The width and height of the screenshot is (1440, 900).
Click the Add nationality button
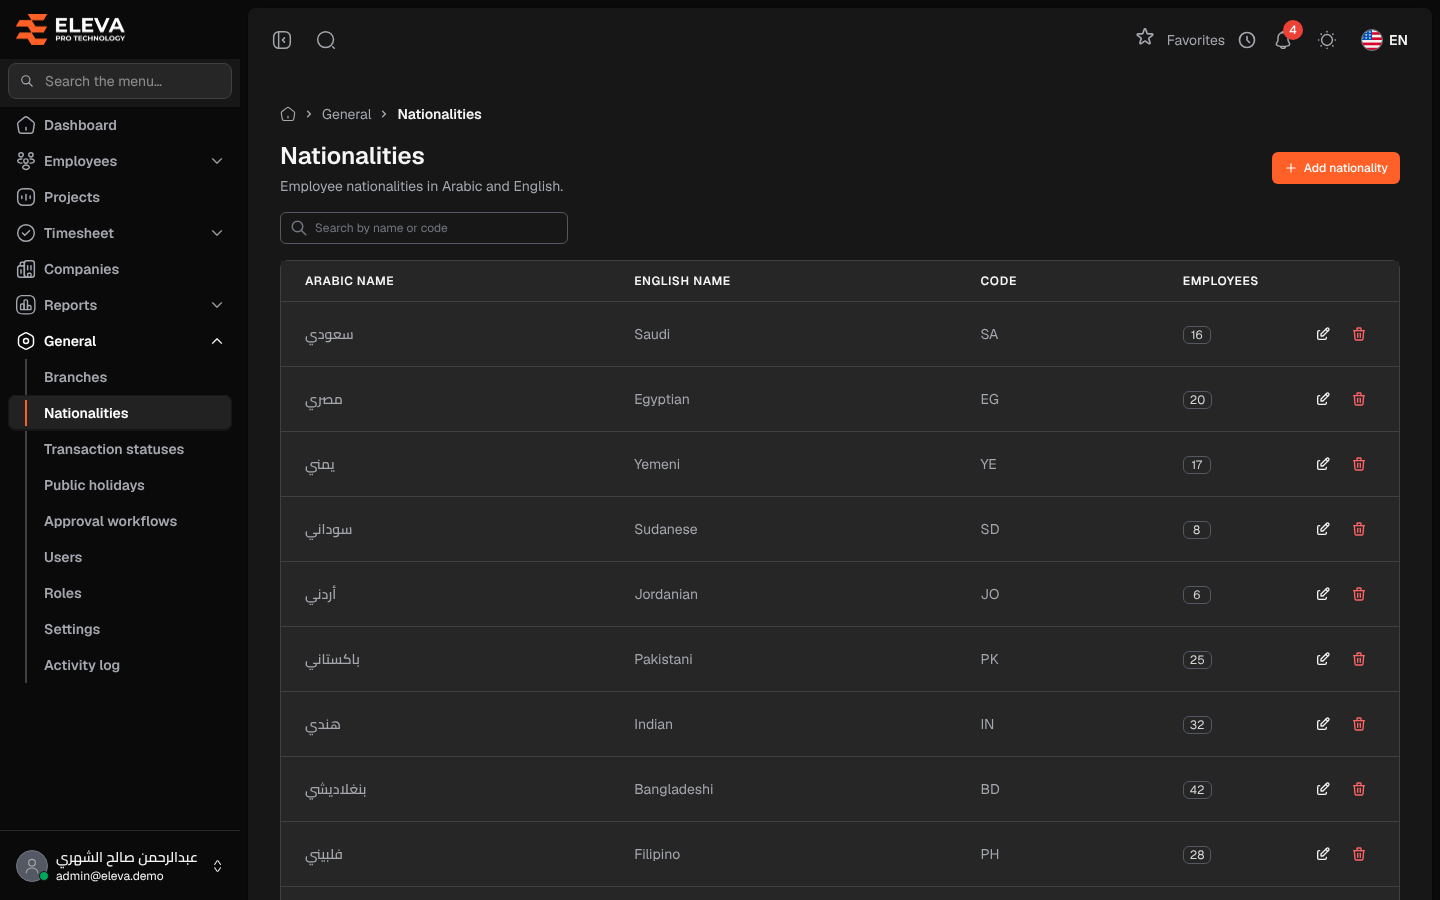[1336, 168]
